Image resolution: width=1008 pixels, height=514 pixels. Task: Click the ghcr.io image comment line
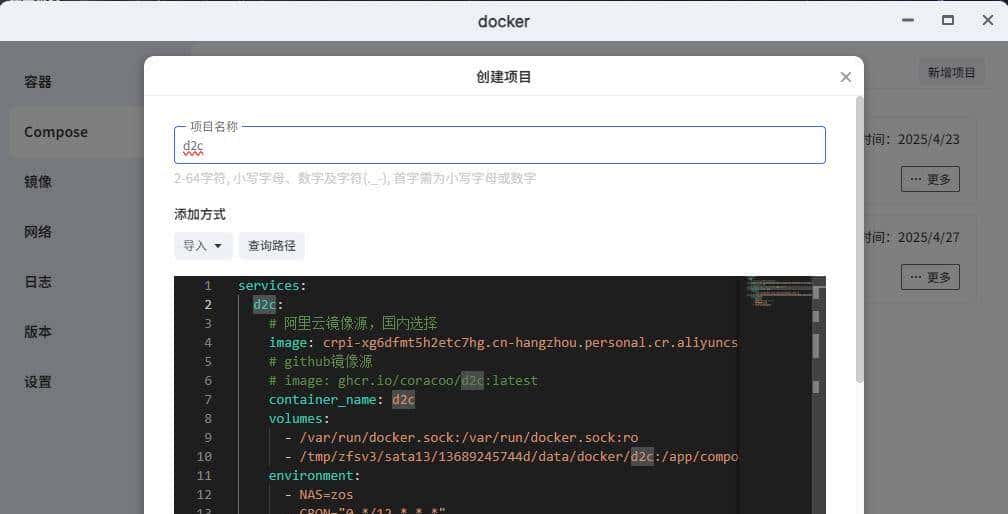point(403,380)
